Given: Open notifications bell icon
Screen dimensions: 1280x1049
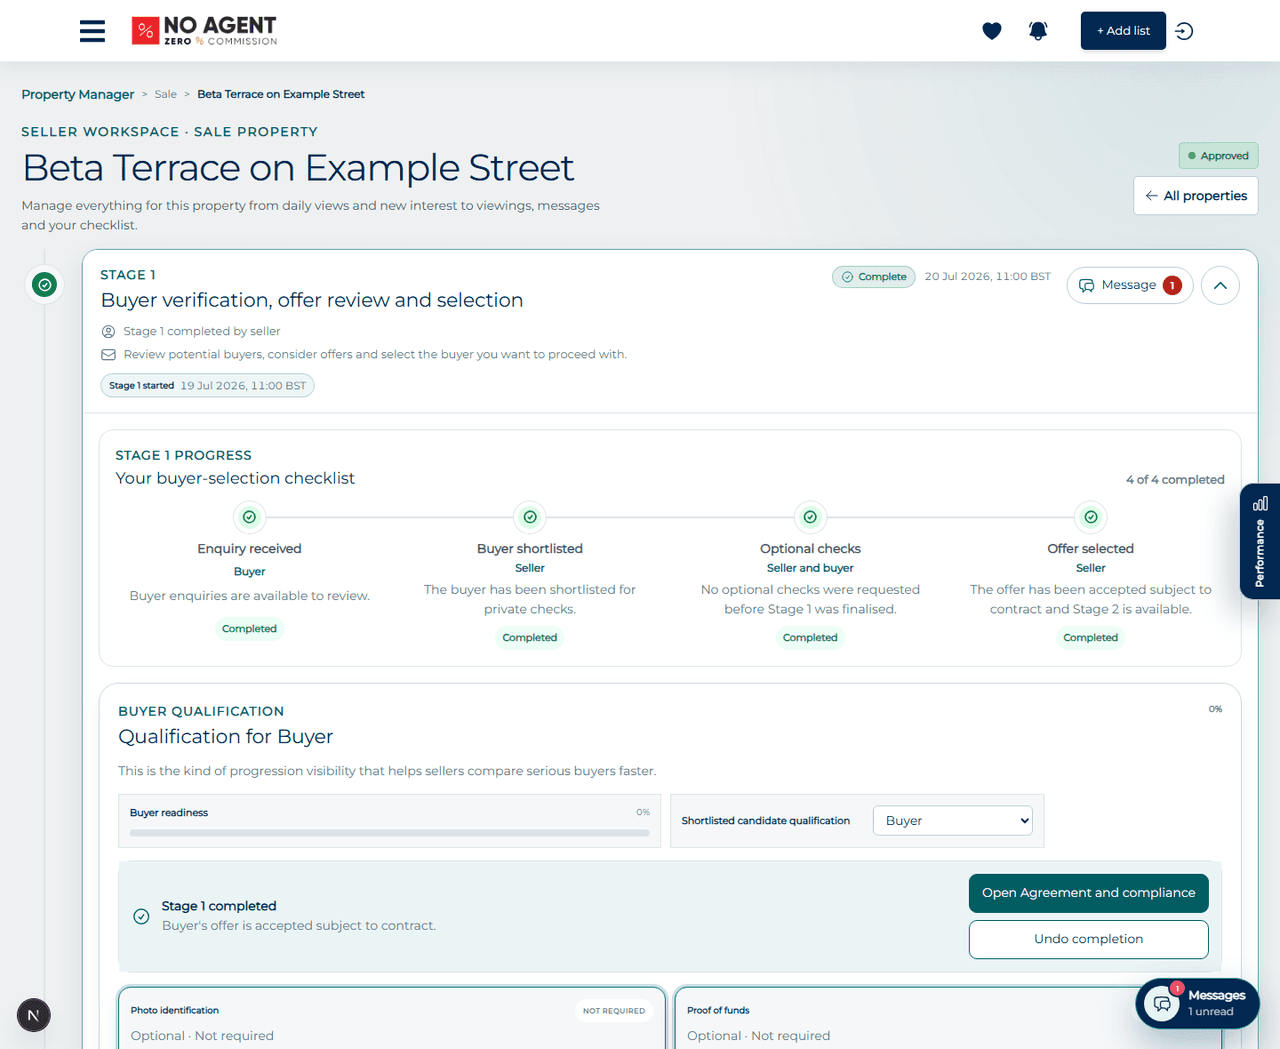Looking at the screenshot, I should tap(1038, 31).
